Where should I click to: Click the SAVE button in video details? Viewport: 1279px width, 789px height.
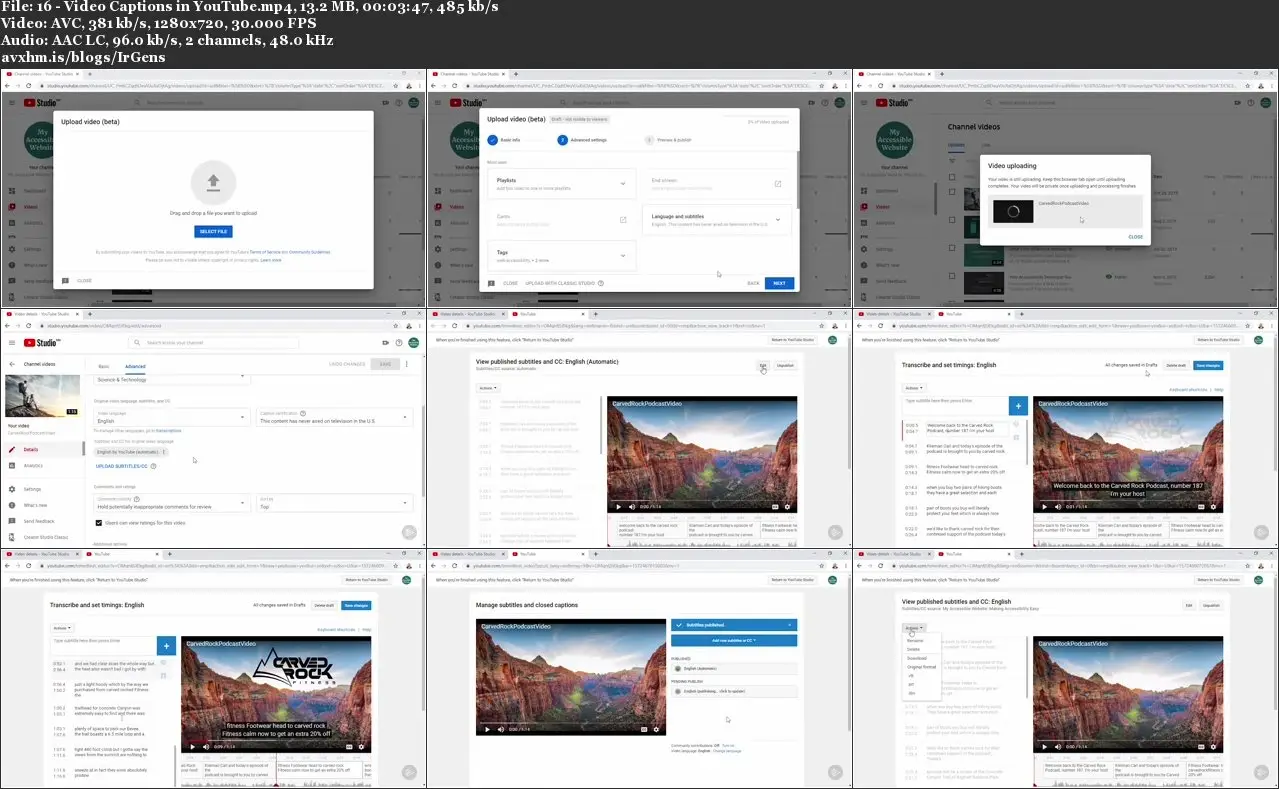(385, 364)
